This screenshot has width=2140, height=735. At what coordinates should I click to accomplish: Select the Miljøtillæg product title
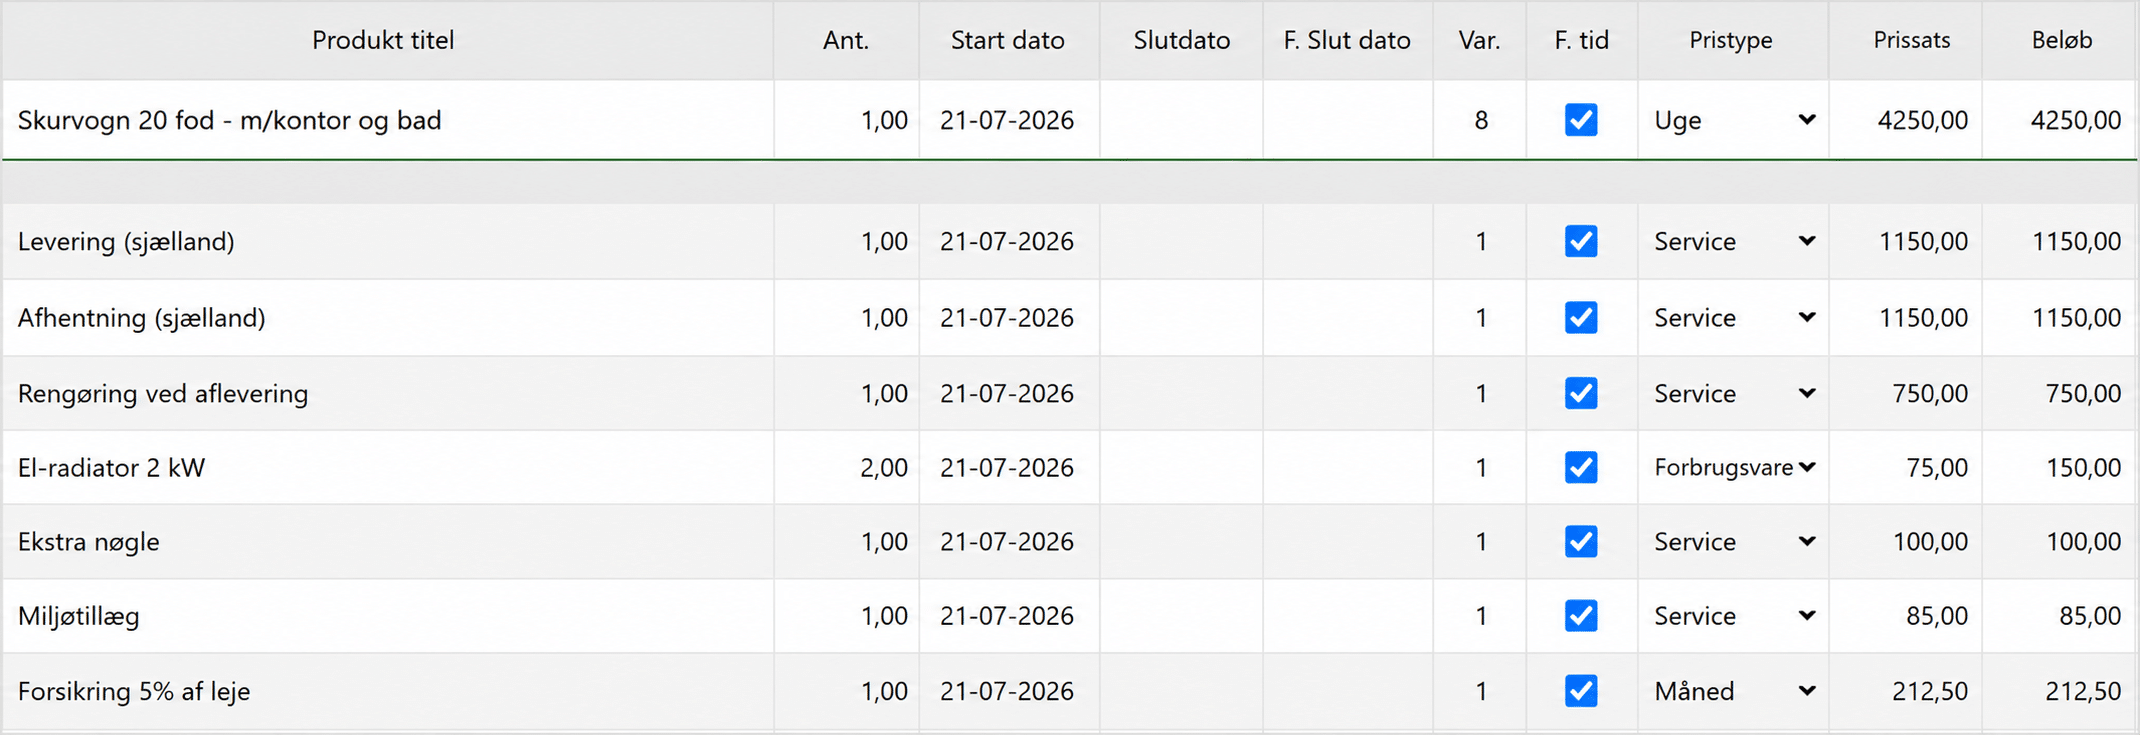[79, 616]
